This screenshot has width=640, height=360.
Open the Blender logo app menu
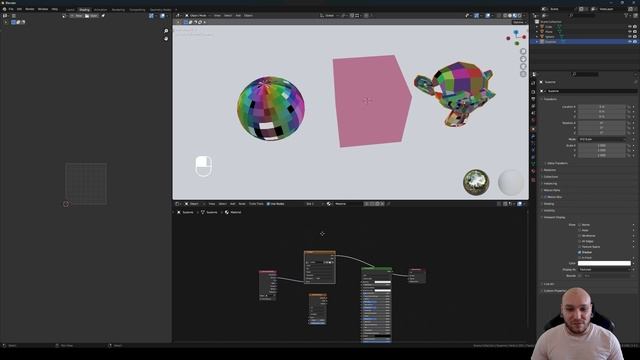pyautogui.click(x=4, y=9)
